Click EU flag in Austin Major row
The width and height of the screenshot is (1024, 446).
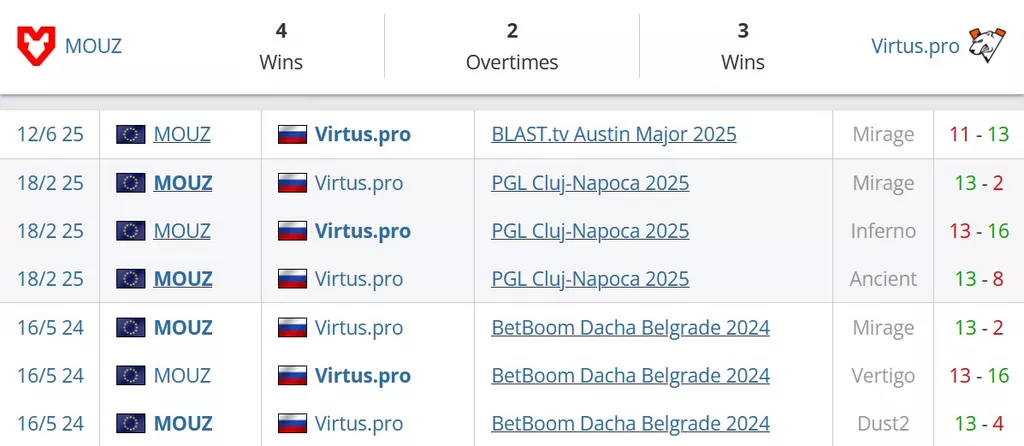(x=131, y=135)
